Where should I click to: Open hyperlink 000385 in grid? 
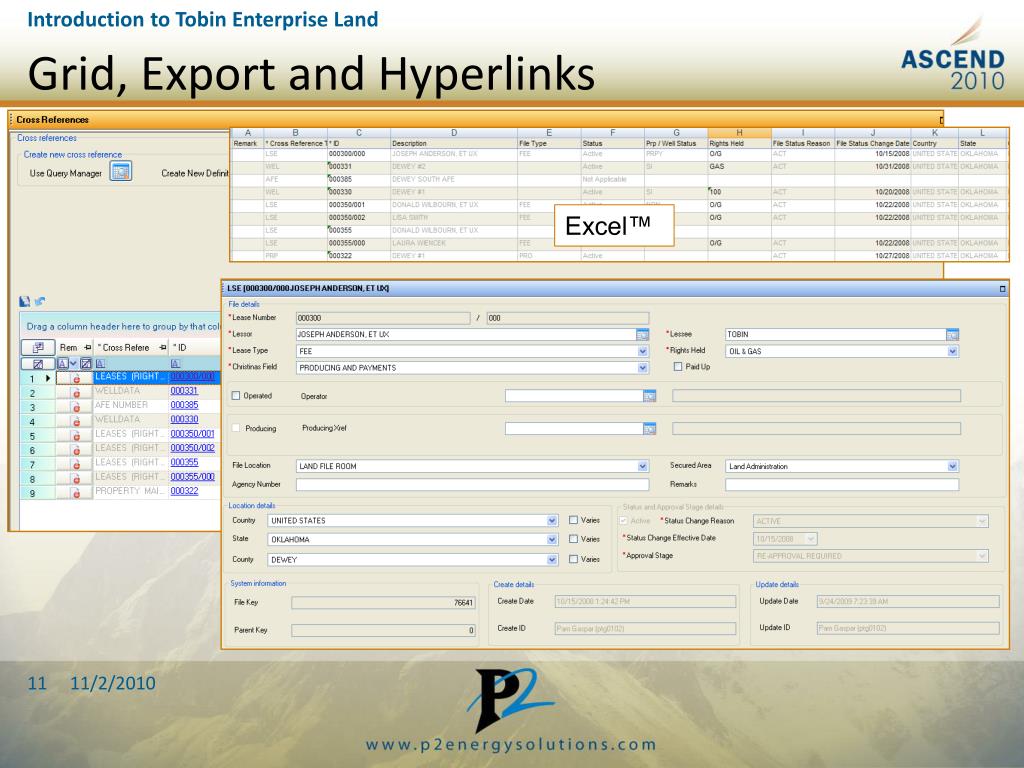tap(184, 405)
